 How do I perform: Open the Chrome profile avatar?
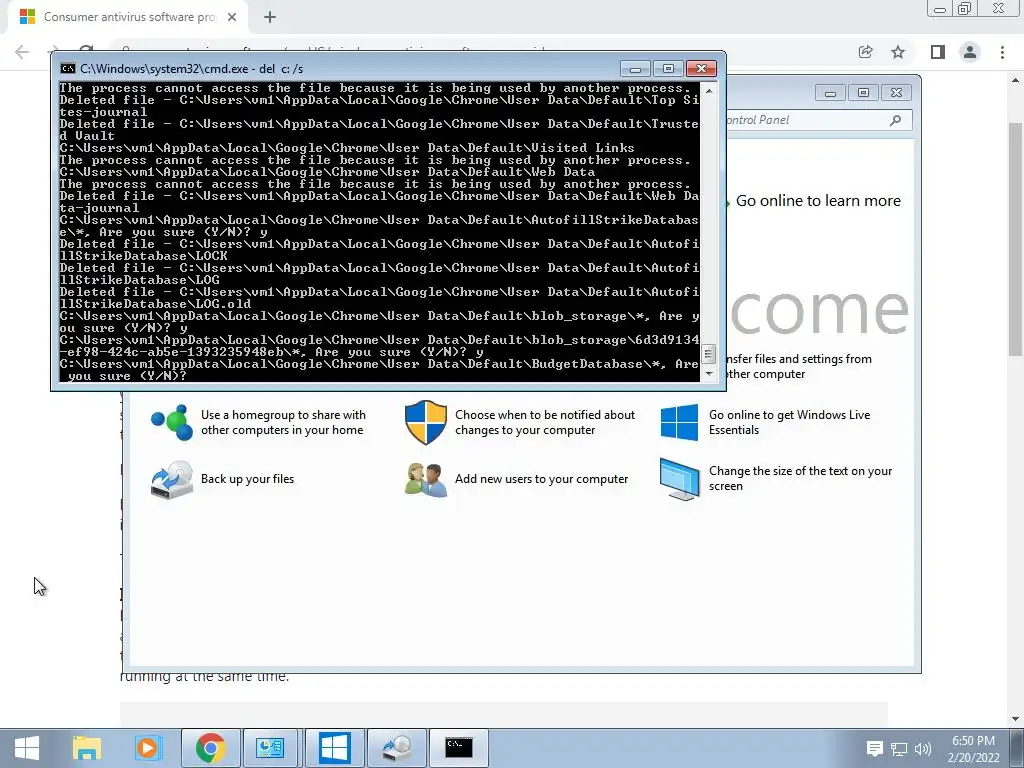[970, 52]
